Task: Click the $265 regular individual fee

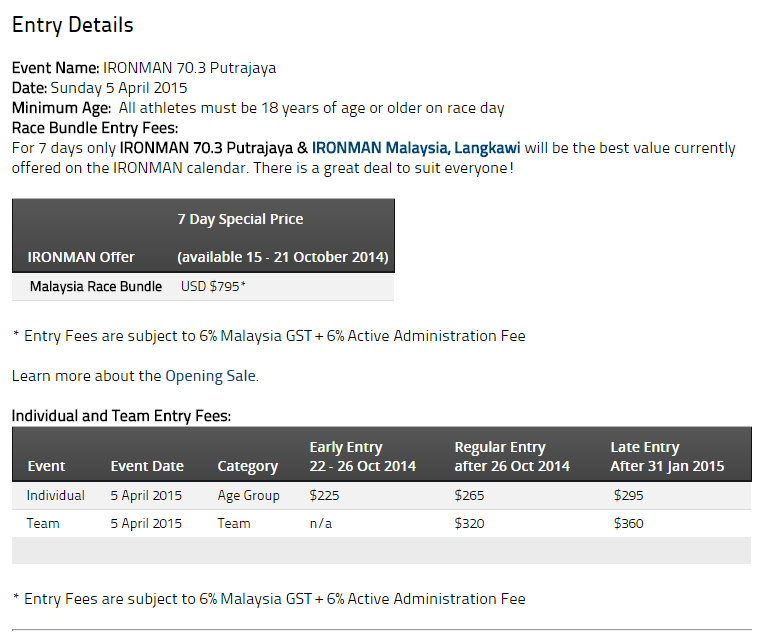Action: pyautogui.click(x=469, y=495)
